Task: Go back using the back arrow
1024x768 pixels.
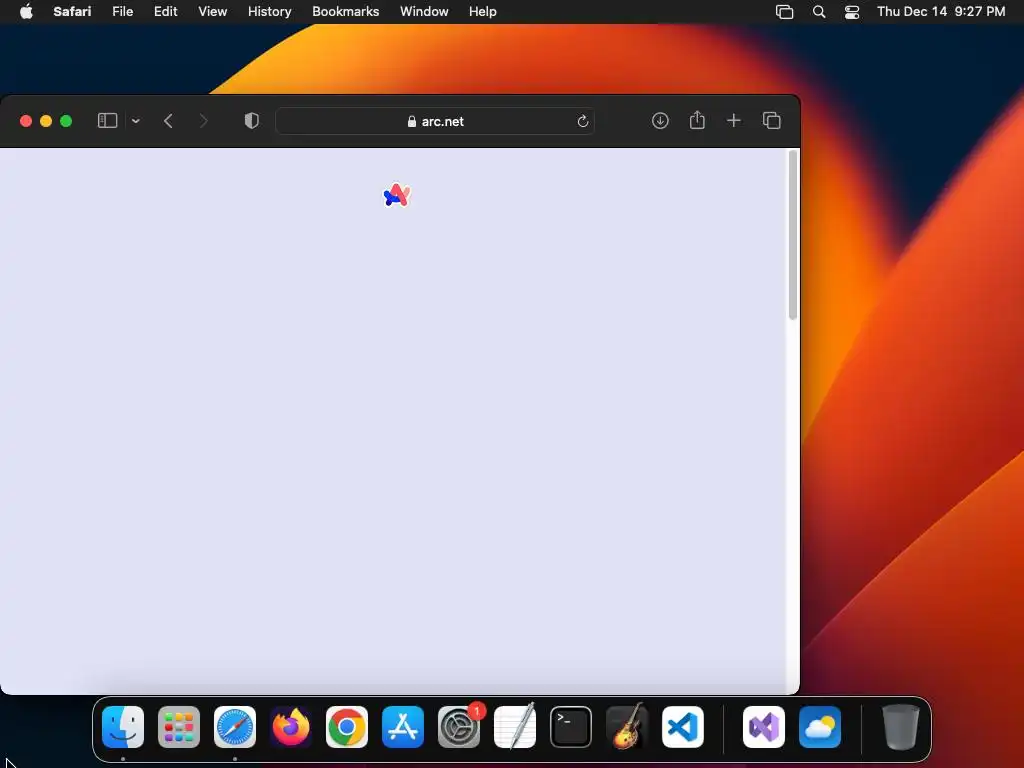Action: (168, 121)
